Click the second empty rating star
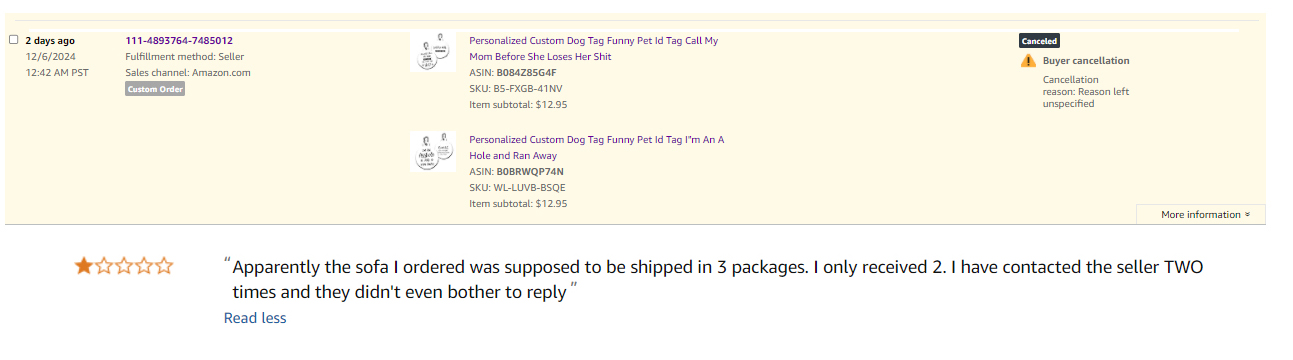This screenshot has height=360, width=1293. [x=104, y=266]
